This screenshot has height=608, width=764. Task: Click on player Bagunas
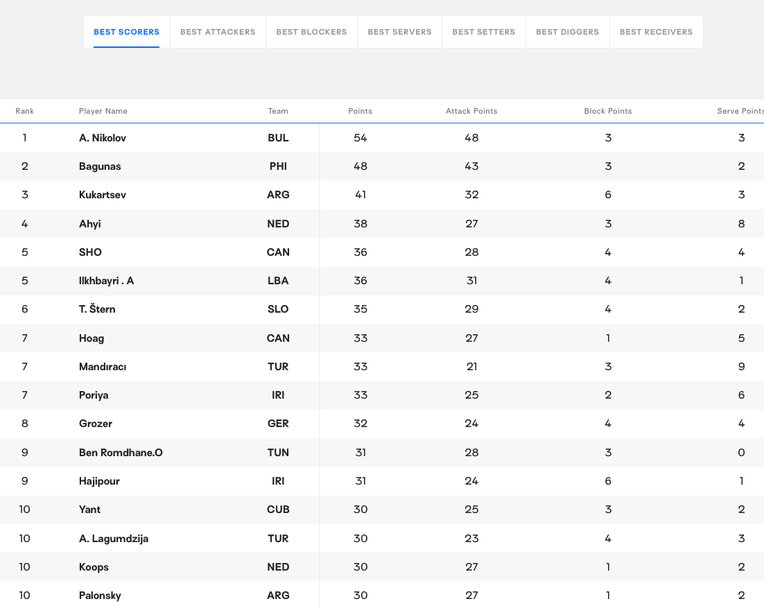pyautogui.click(x=100, y=167)
